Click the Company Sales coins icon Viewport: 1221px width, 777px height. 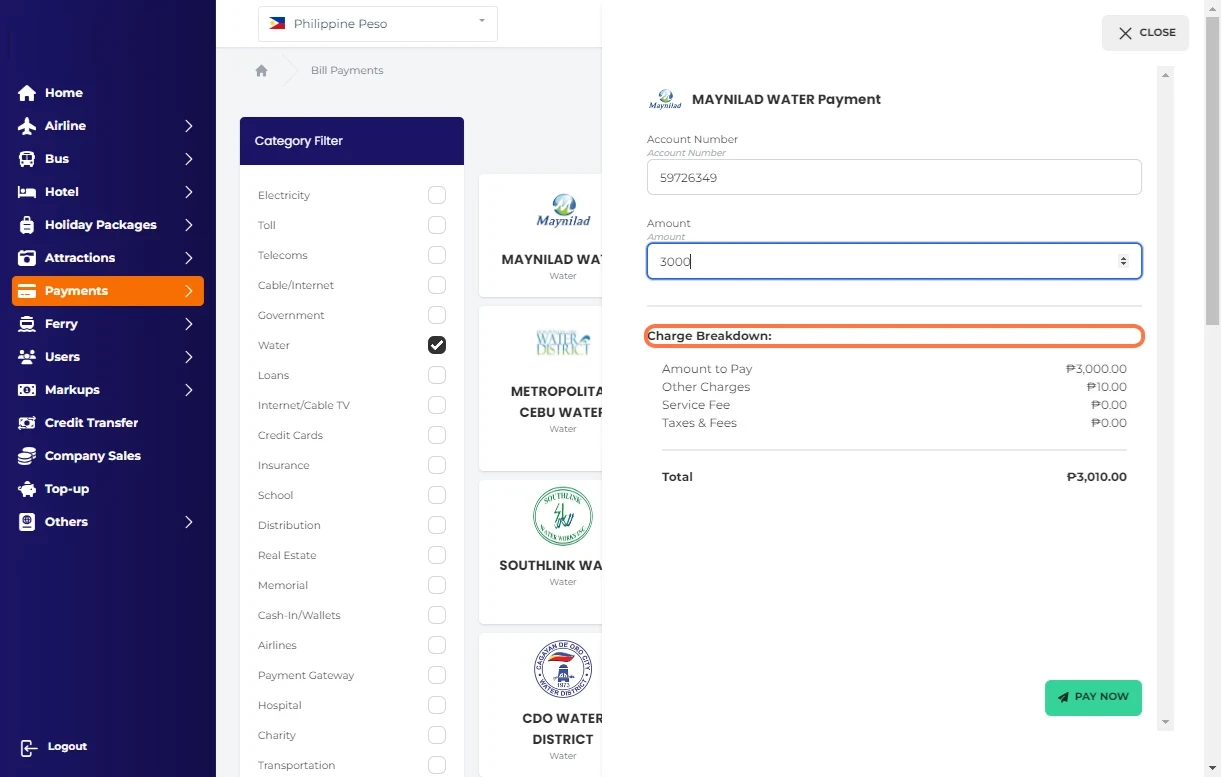pos(27,456)
